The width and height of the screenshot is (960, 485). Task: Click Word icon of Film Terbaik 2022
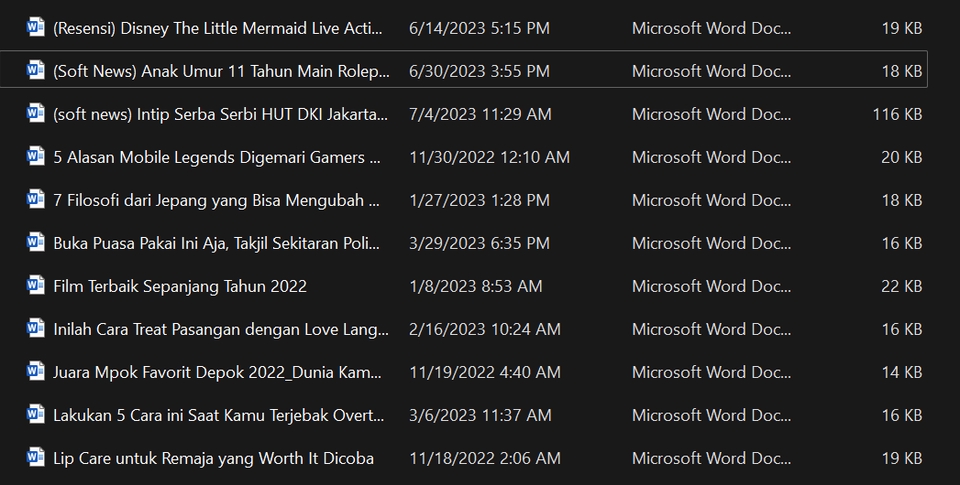point(36,285)
